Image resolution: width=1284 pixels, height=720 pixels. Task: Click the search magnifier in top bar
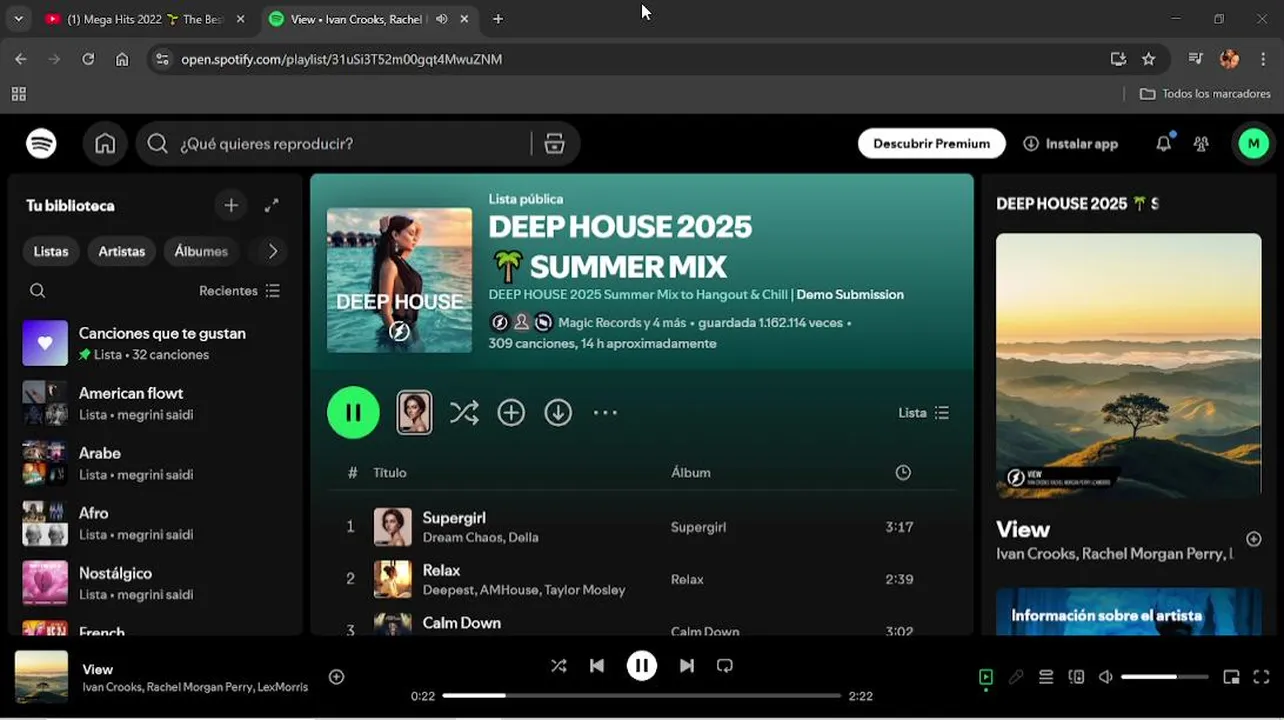pos(157,144)
